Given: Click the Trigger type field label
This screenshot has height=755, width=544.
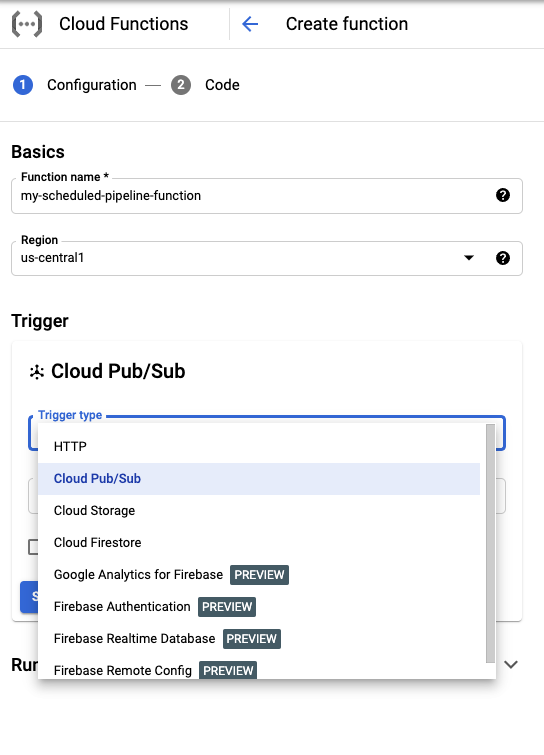Looking at the screenshot, I should point(70,415).
